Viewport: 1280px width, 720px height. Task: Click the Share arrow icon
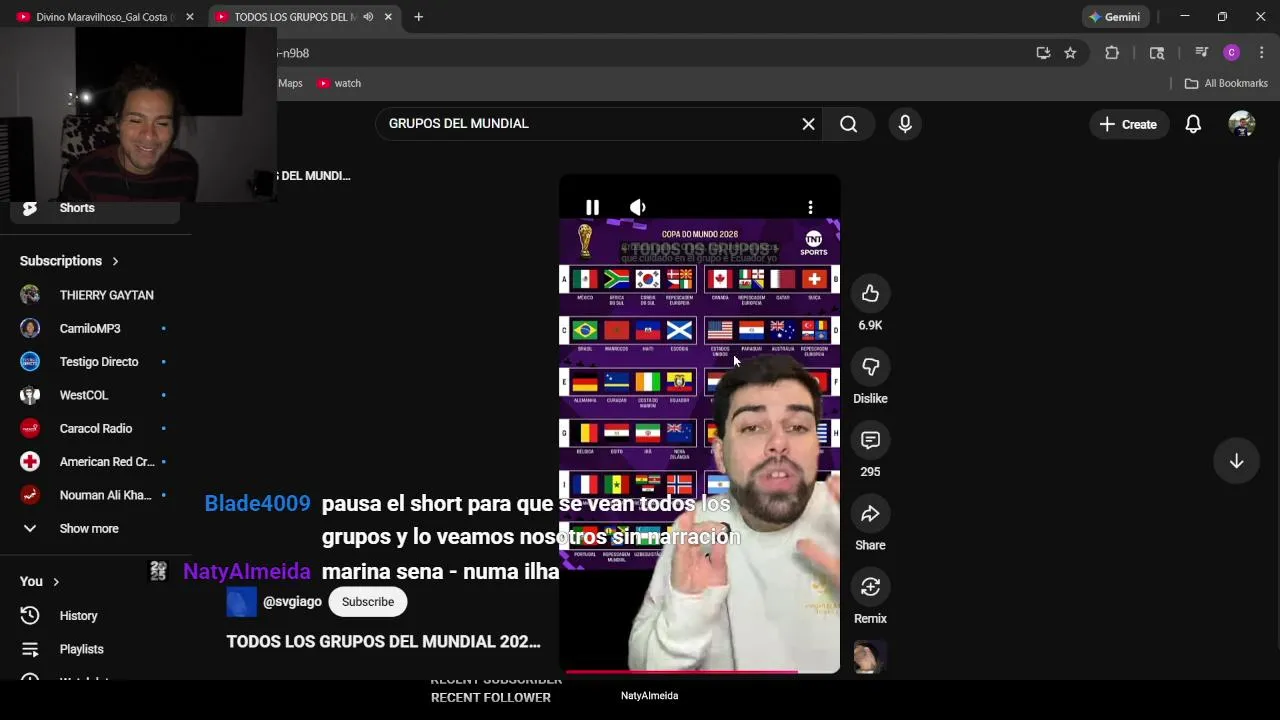pos(870,513)
